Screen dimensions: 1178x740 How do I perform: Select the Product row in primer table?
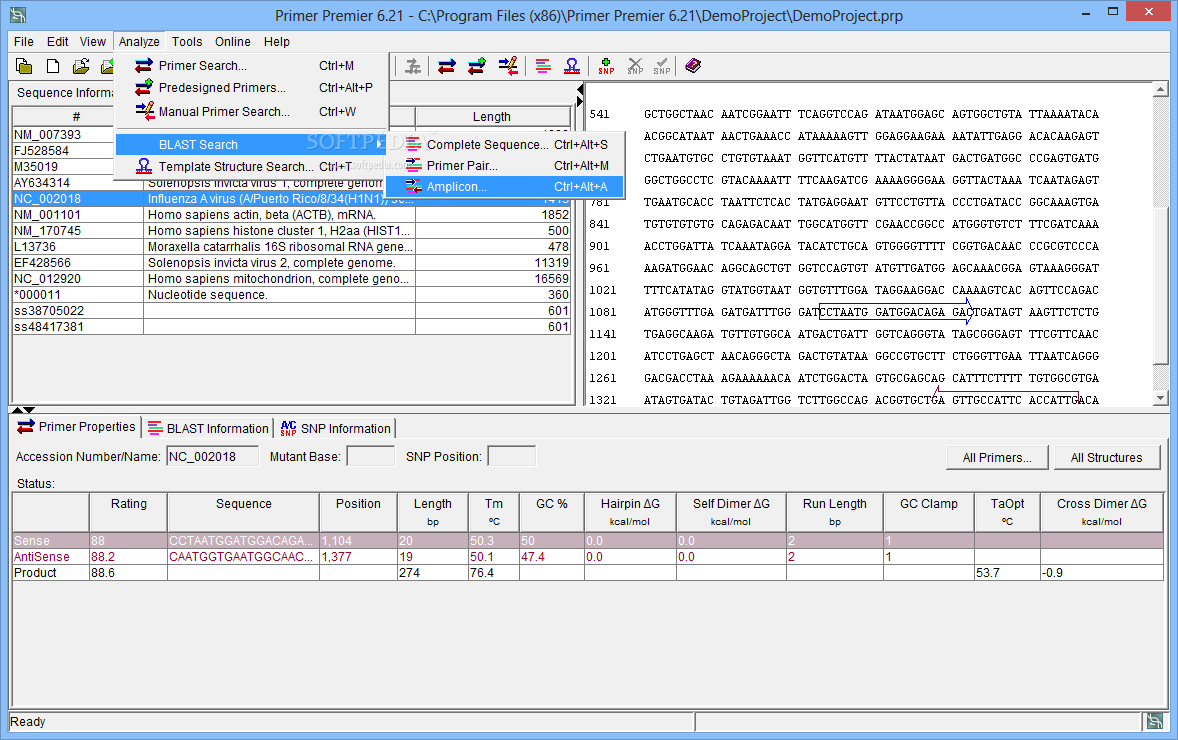587,572
